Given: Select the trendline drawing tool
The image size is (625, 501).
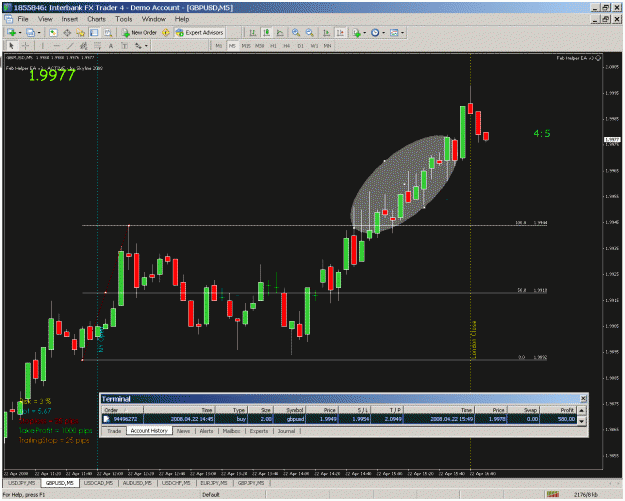Looking at the screenshot, I should click(x=70, y=46).
